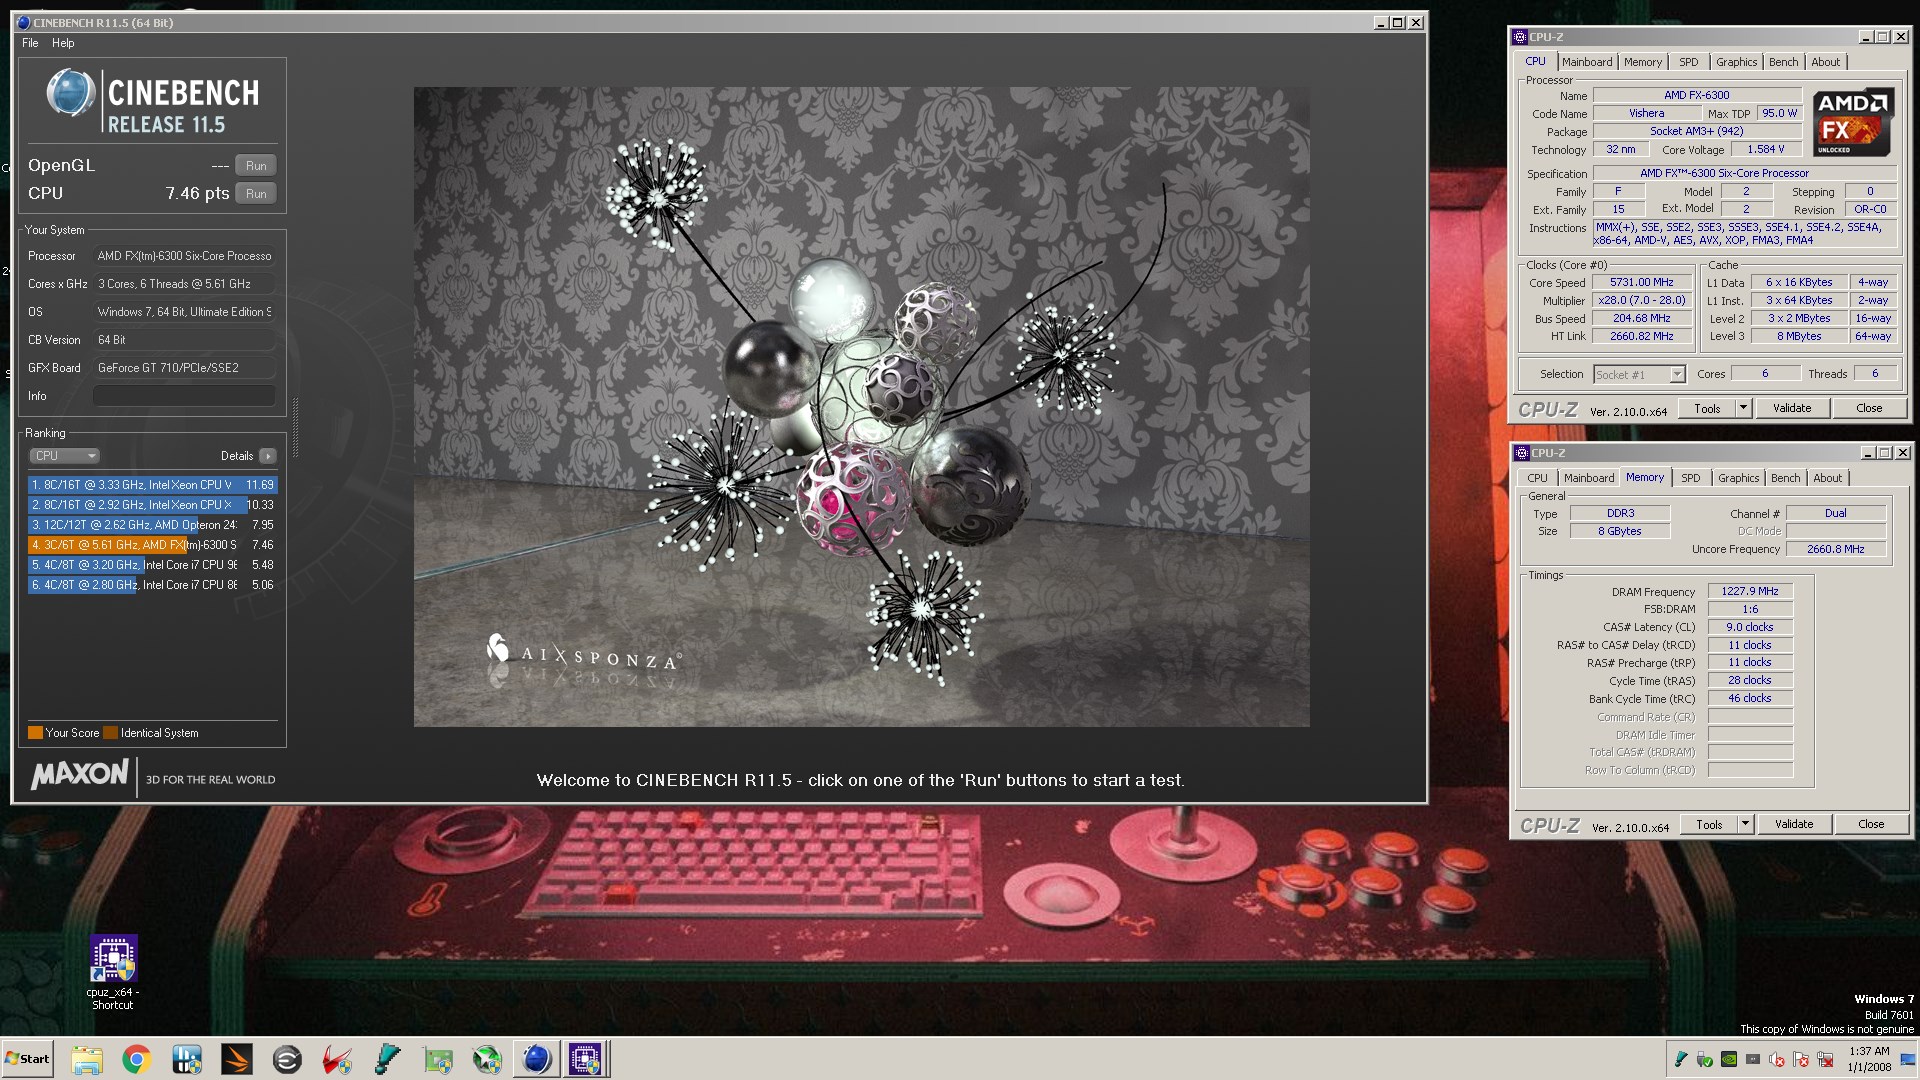Select ranking row 5 Core i7 3.20 GHz
The image size is (1920, 1080).
click(x=152, y=565)
